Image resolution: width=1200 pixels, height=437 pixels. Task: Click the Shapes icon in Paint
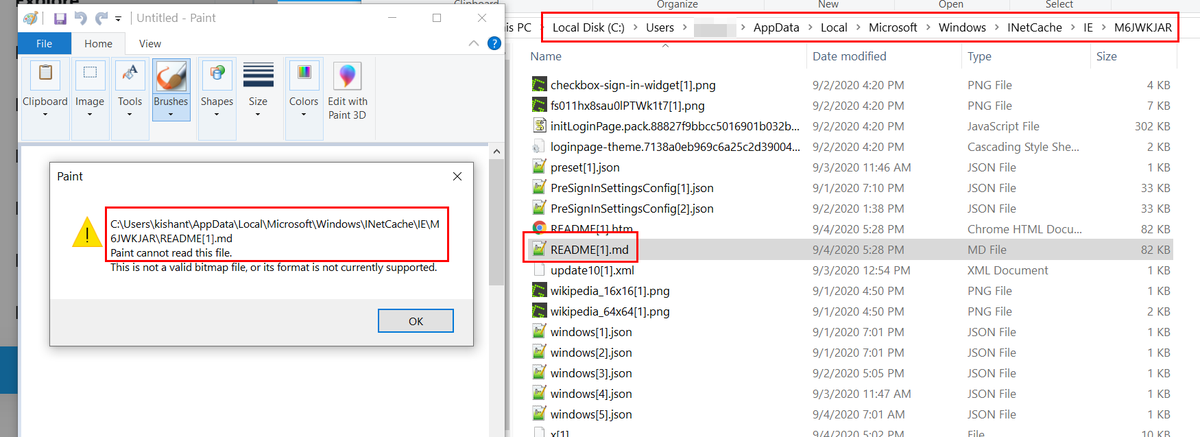tap(216, 75)
